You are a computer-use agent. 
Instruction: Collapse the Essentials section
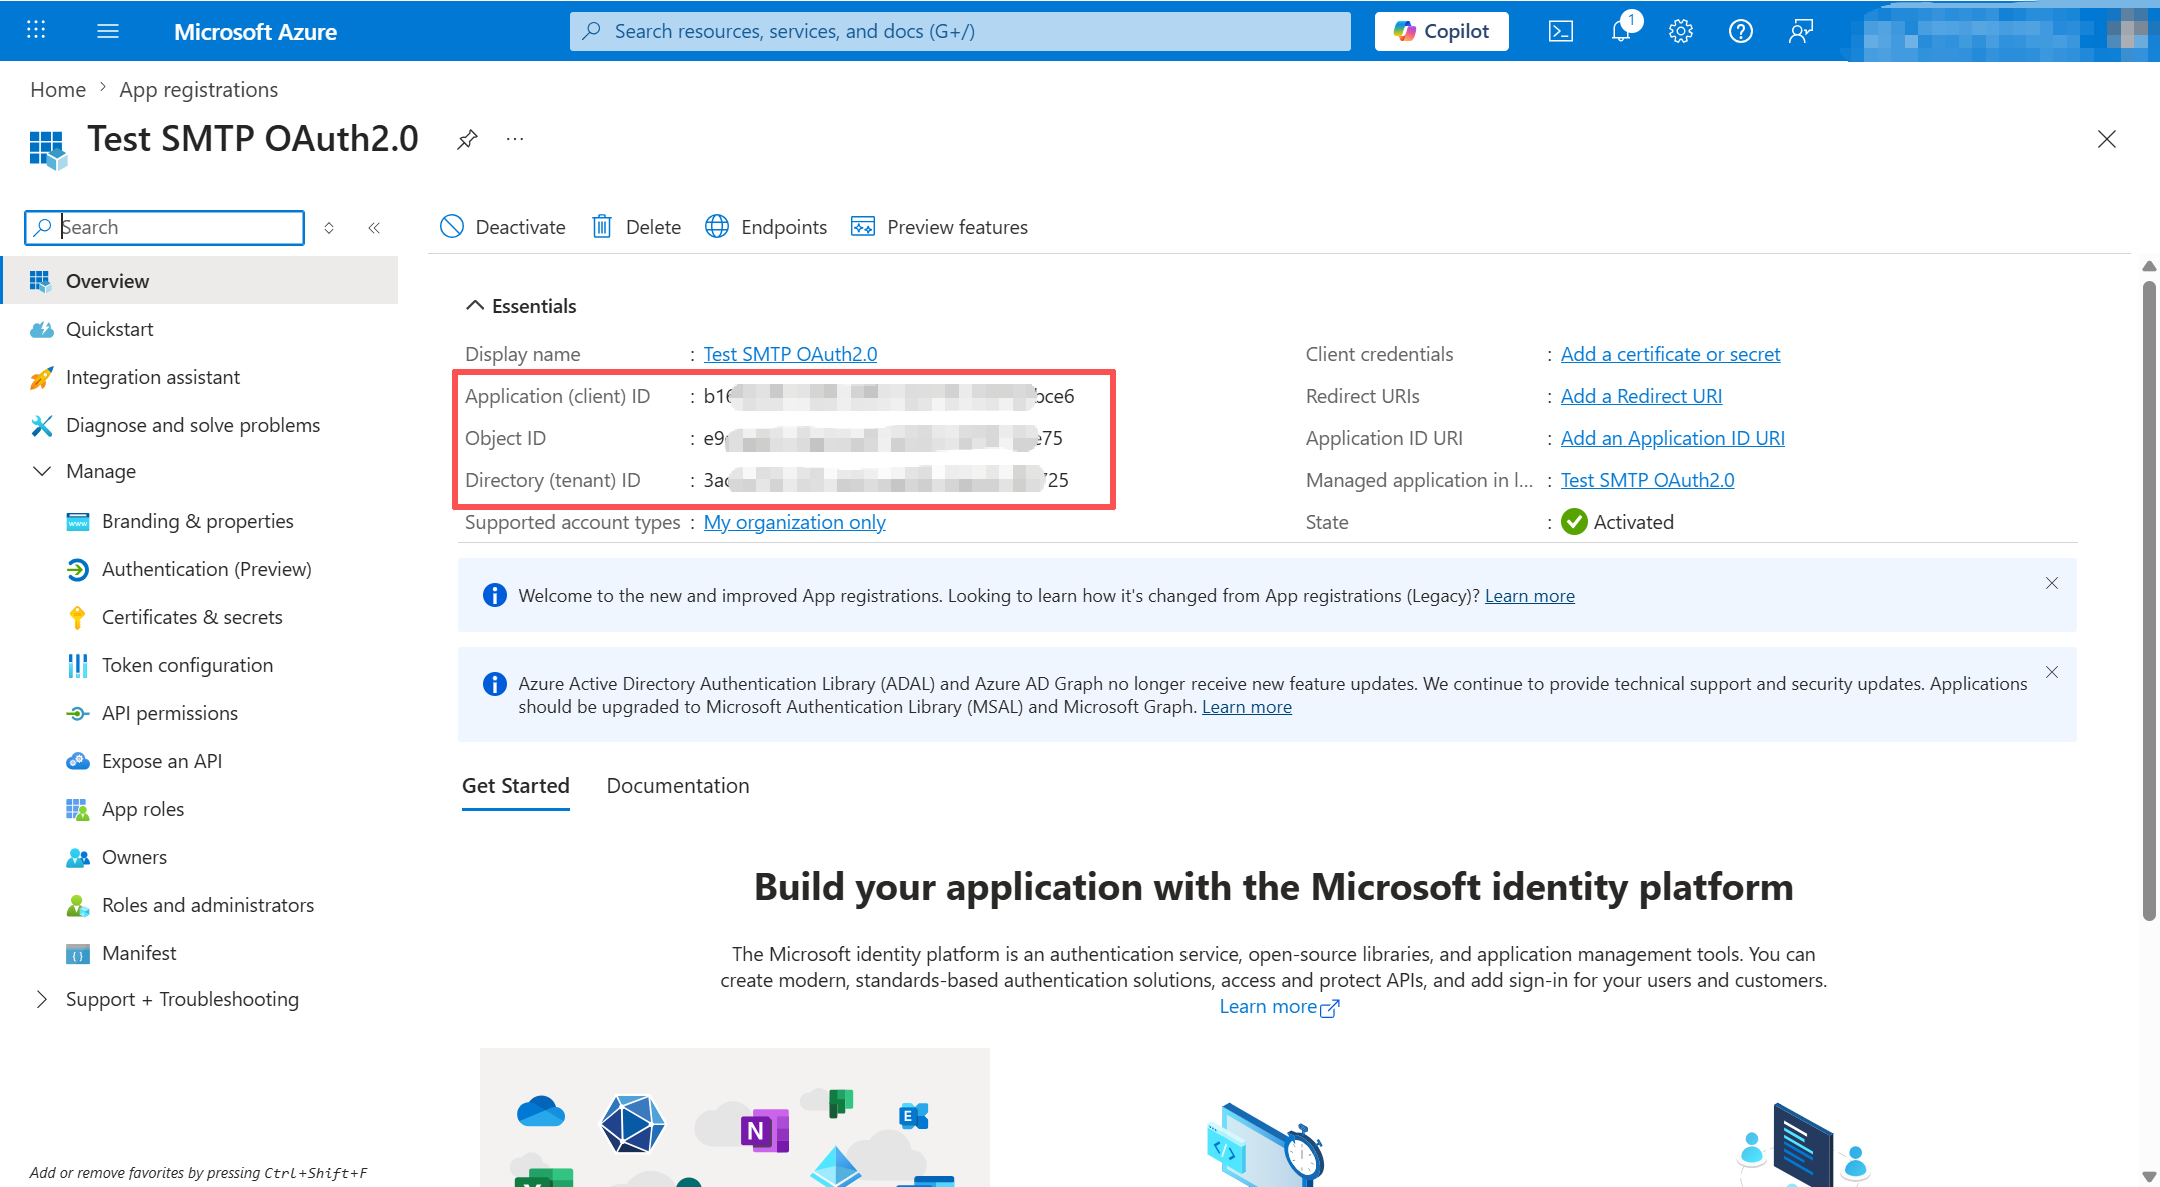tap(475, 306)
